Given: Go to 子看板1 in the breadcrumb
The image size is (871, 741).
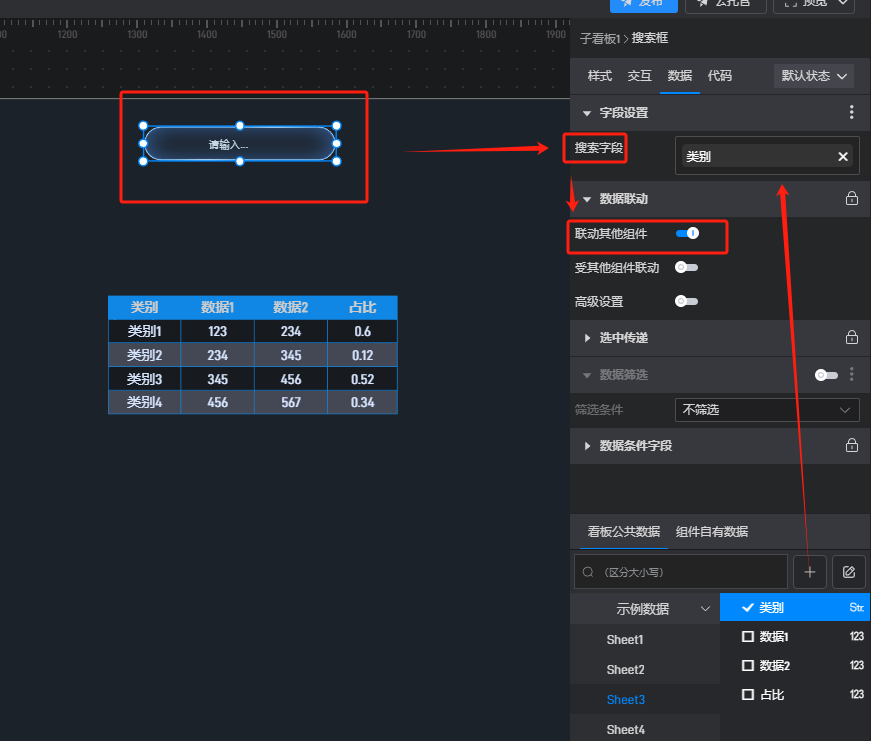Looking at the screenshot, I should [x=600, y=38].
